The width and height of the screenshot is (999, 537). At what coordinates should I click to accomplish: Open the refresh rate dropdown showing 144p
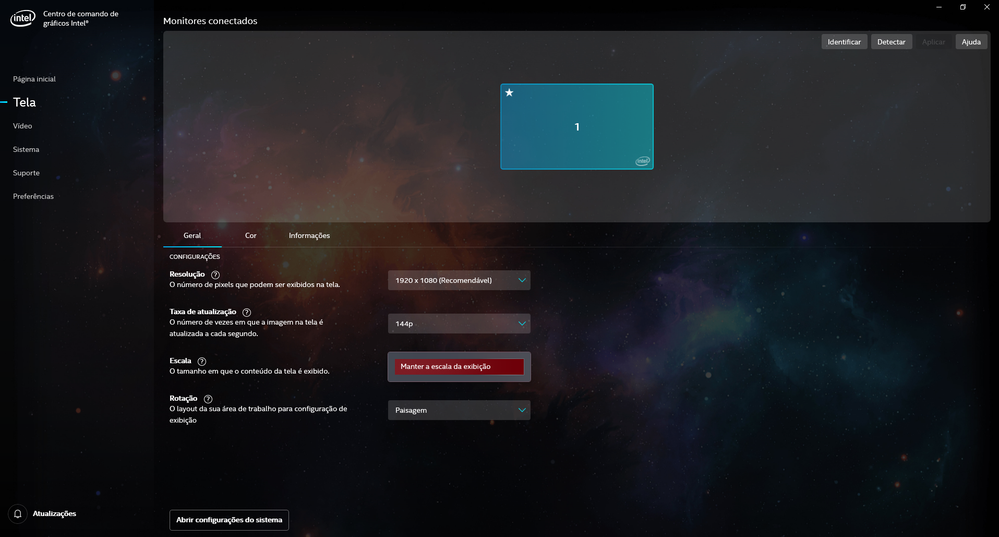459,324
